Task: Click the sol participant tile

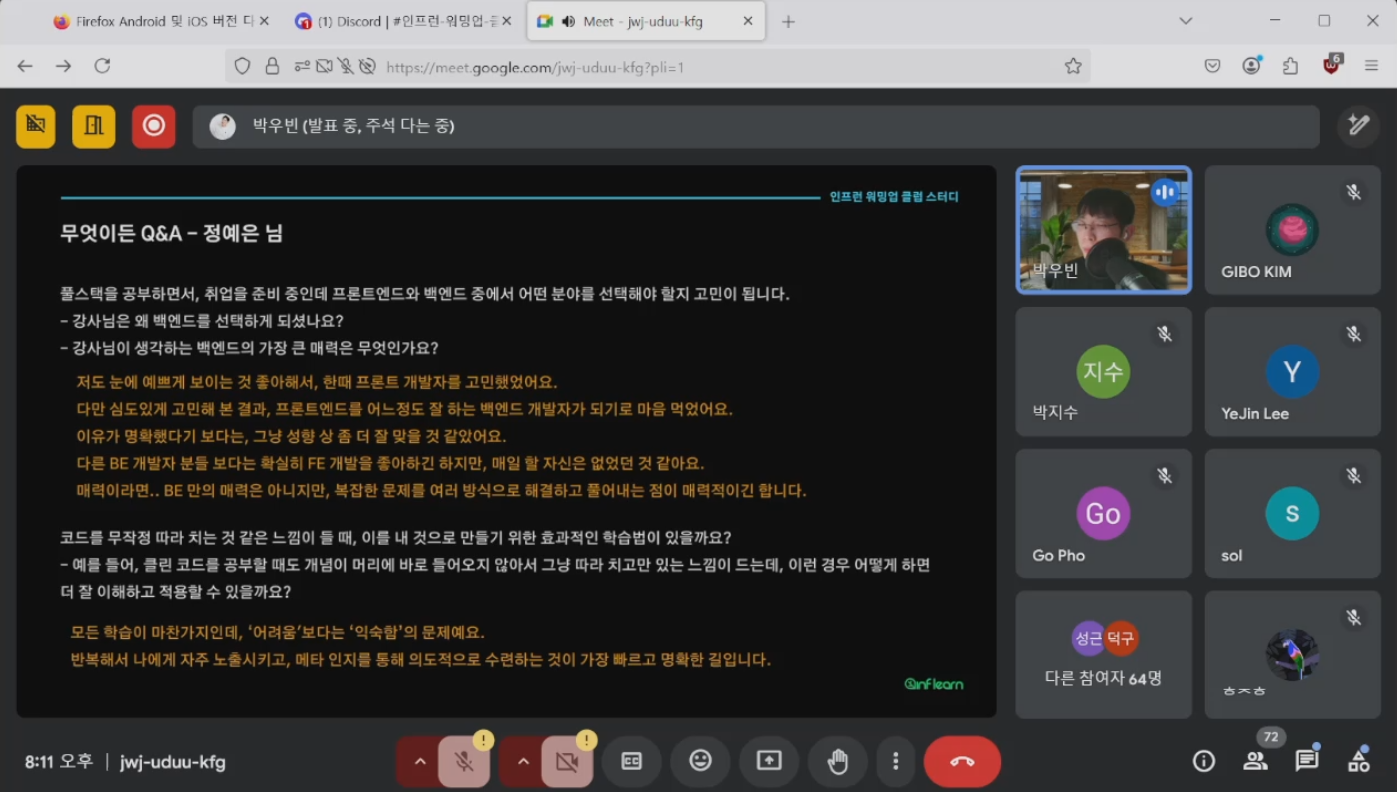Action: pyautogui.click(x=1292, y=514)
